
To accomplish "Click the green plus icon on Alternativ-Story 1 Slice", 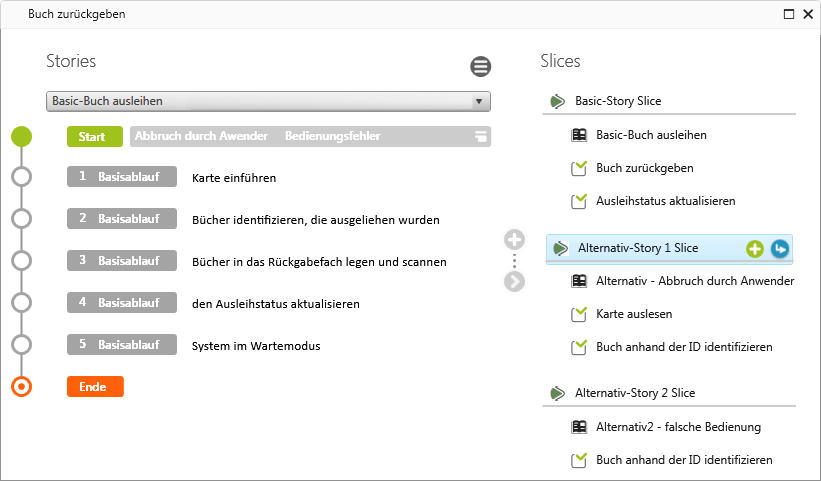I will pyautogui.click(x=754, y=248).
